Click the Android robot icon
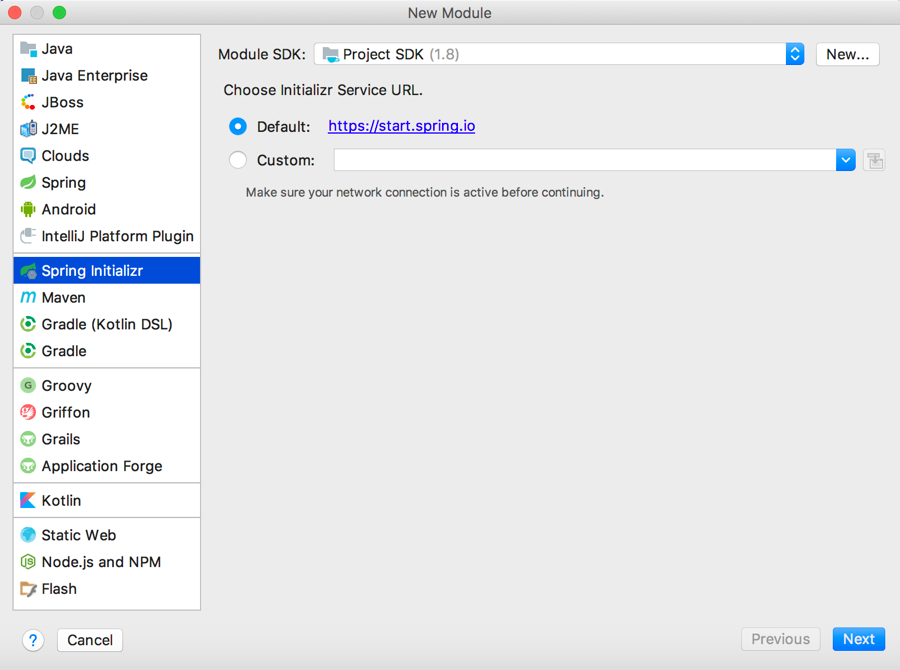The image size is (900, 670). pyautogui.click(x=28, y=209)
